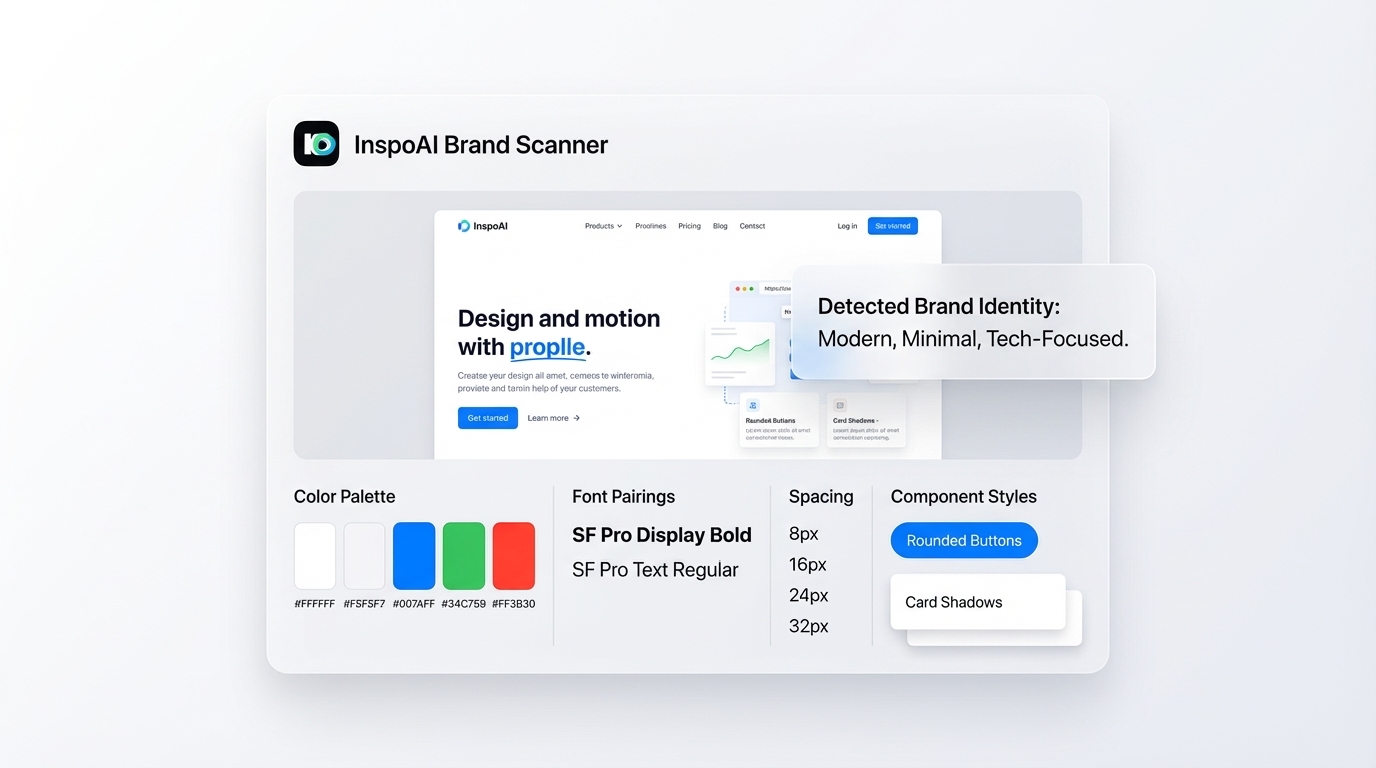Select the #007AFF blue color swatch

pyautogui.click(x=414, y=555)
